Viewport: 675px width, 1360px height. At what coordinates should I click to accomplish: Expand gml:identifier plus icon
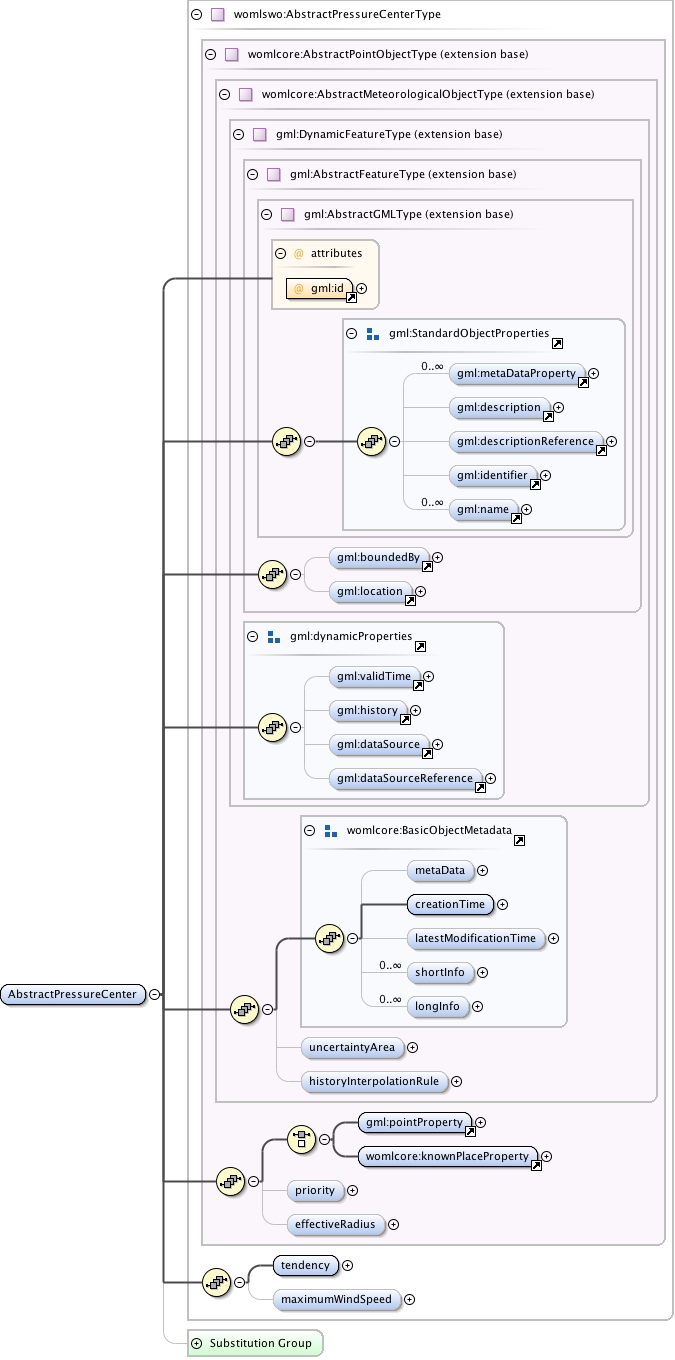point(546,475)
